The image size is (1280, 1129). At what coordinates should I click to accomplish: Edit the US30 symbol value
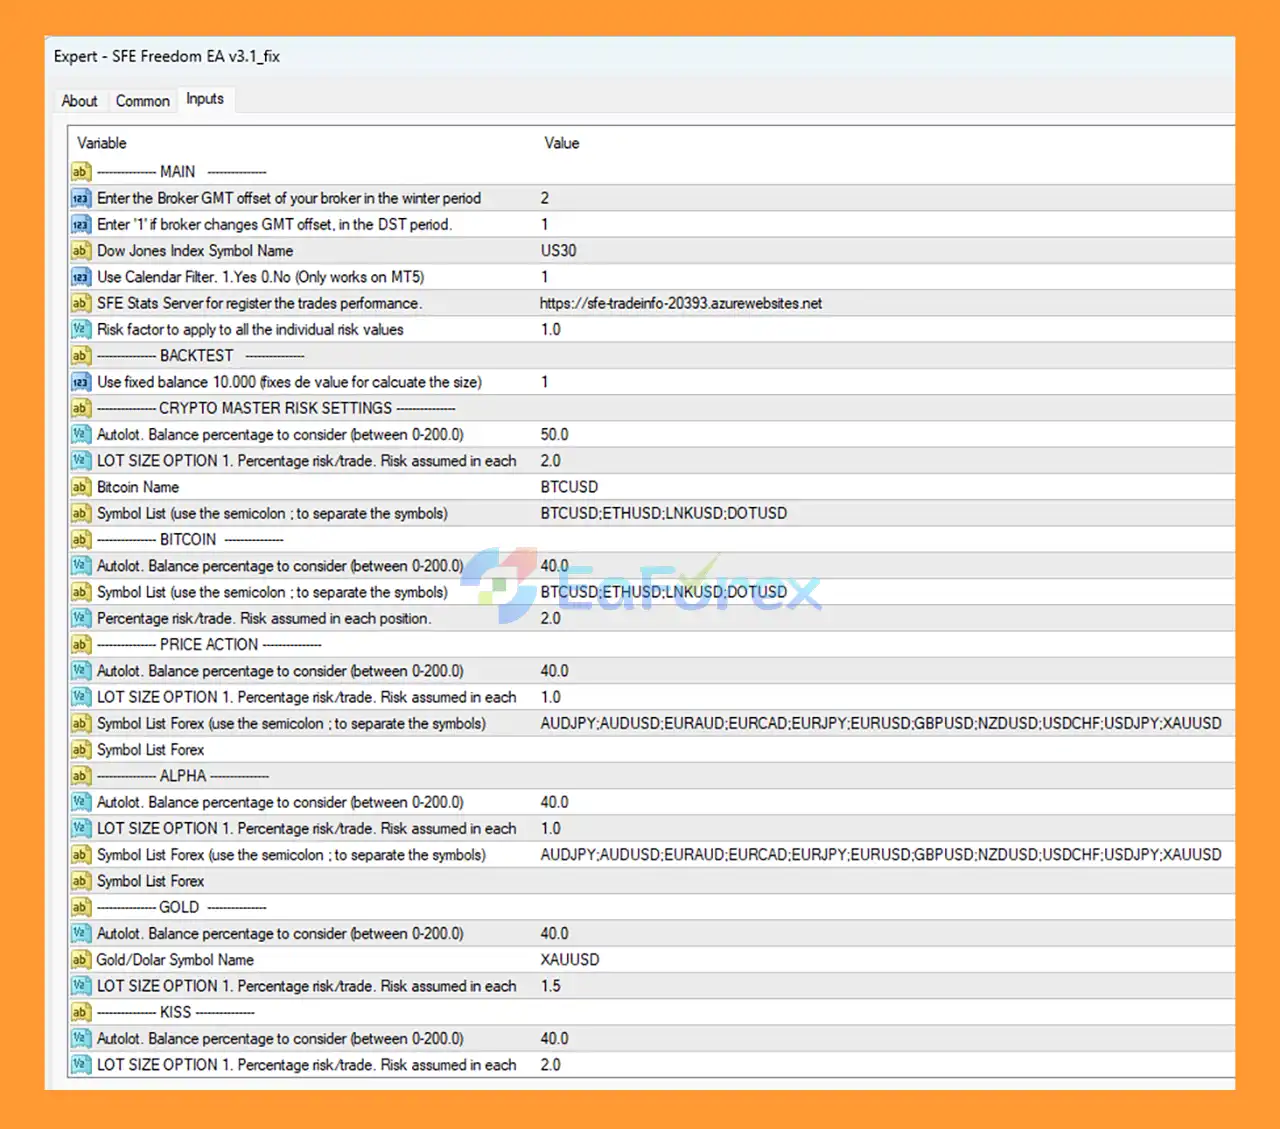(x=559, y=251)
